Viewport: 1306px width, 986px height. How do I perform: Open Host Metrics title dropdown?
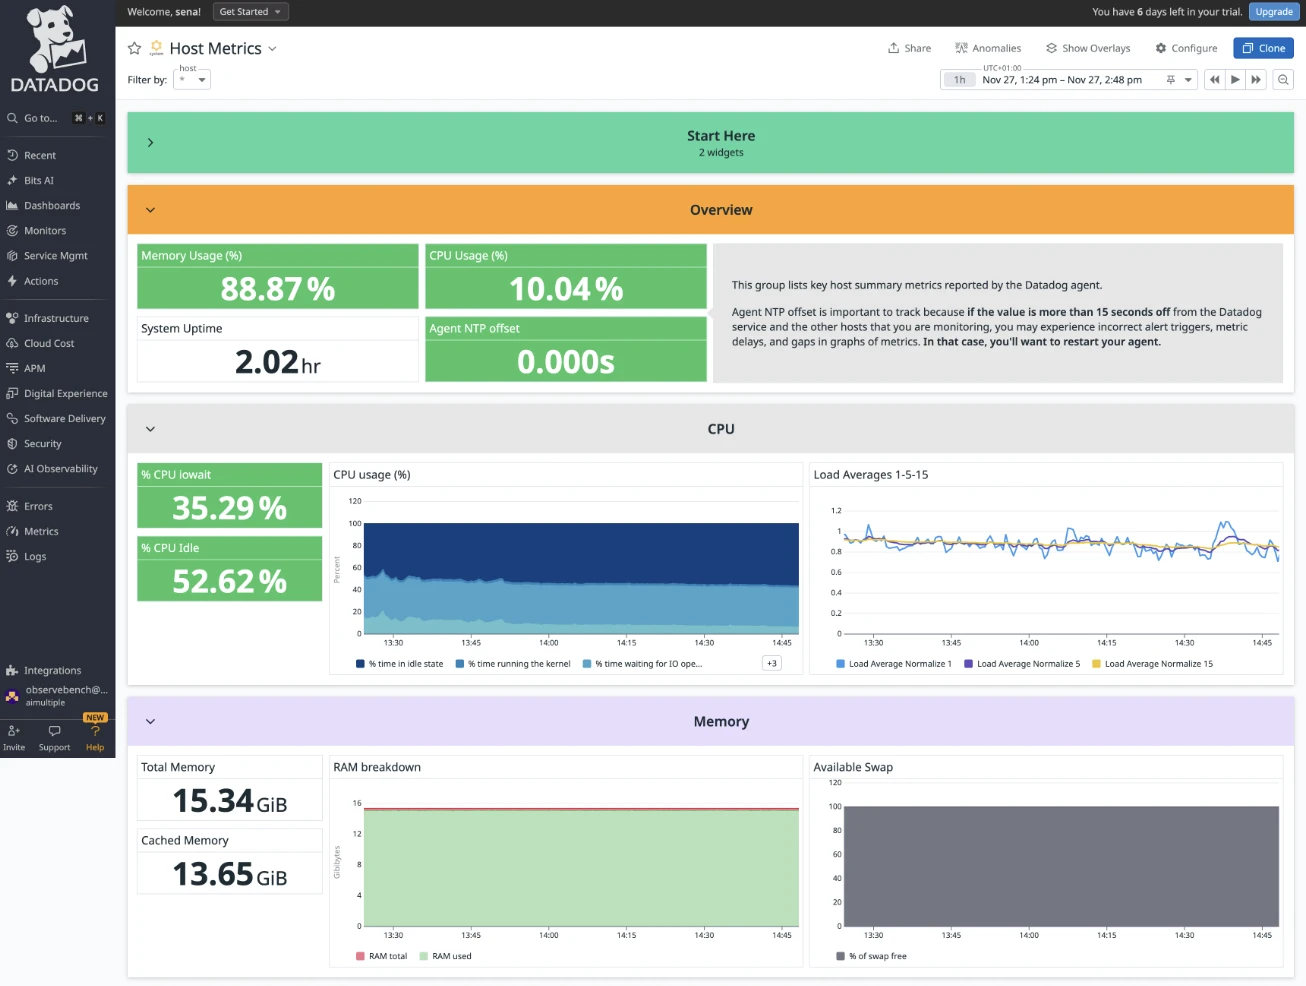point(272,49)
